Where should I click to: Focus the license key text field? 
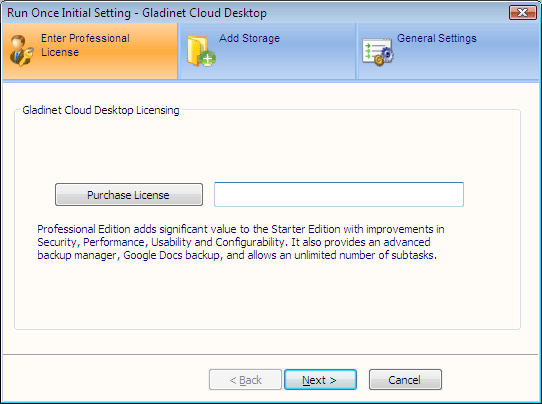(x=339, y=195)
